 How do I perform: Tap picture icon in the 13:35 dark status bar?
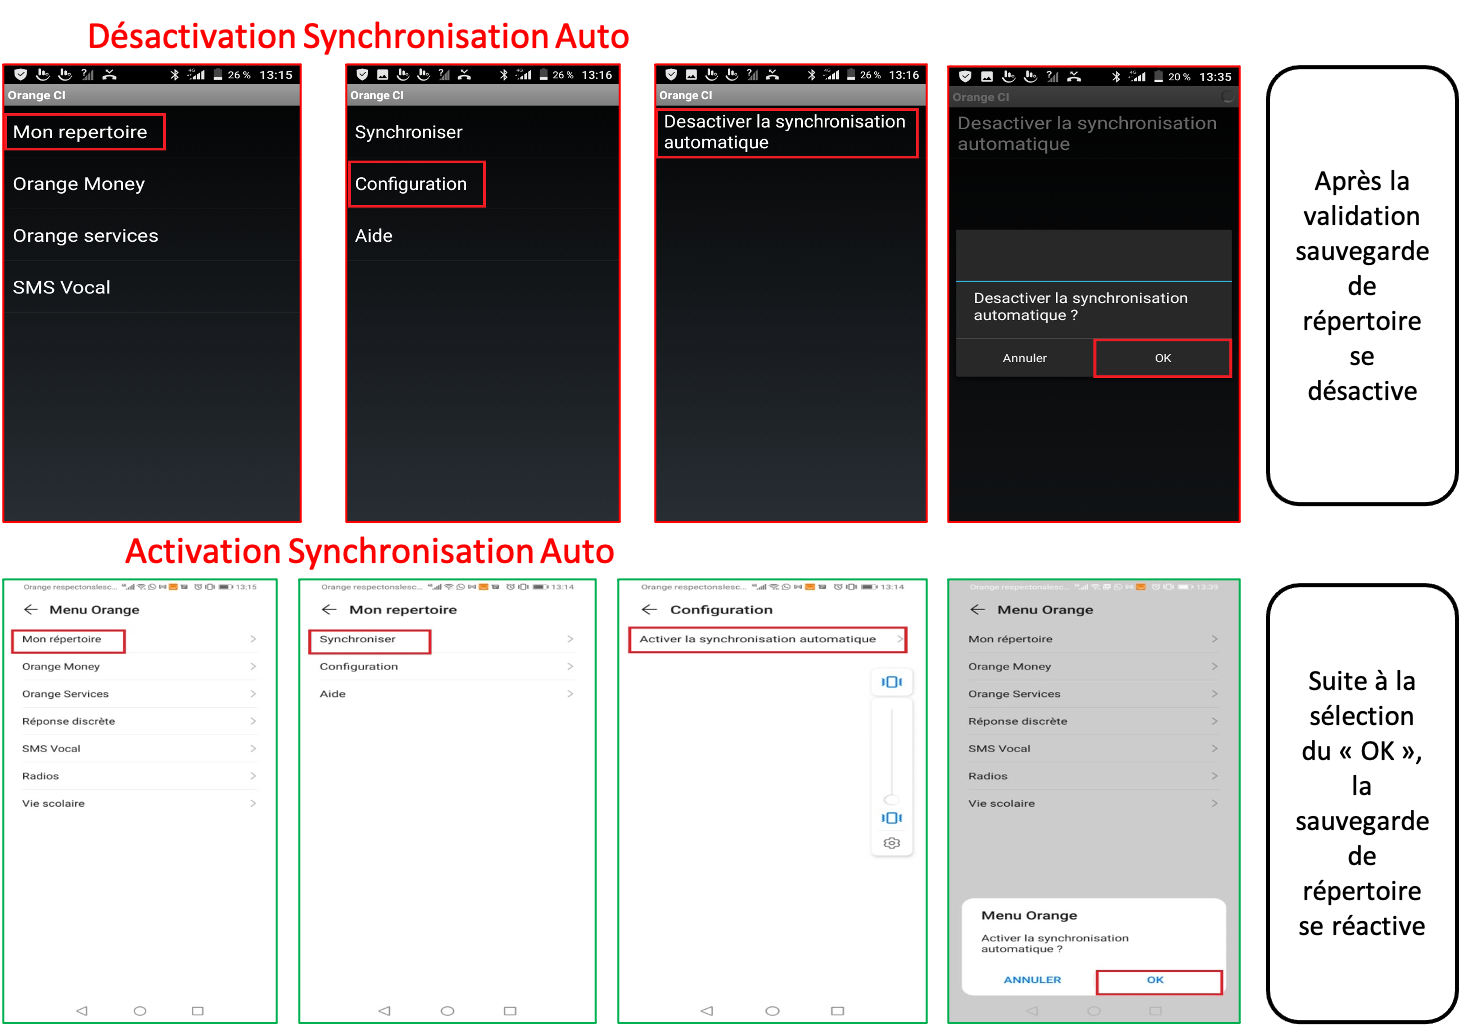click(987, 77)
